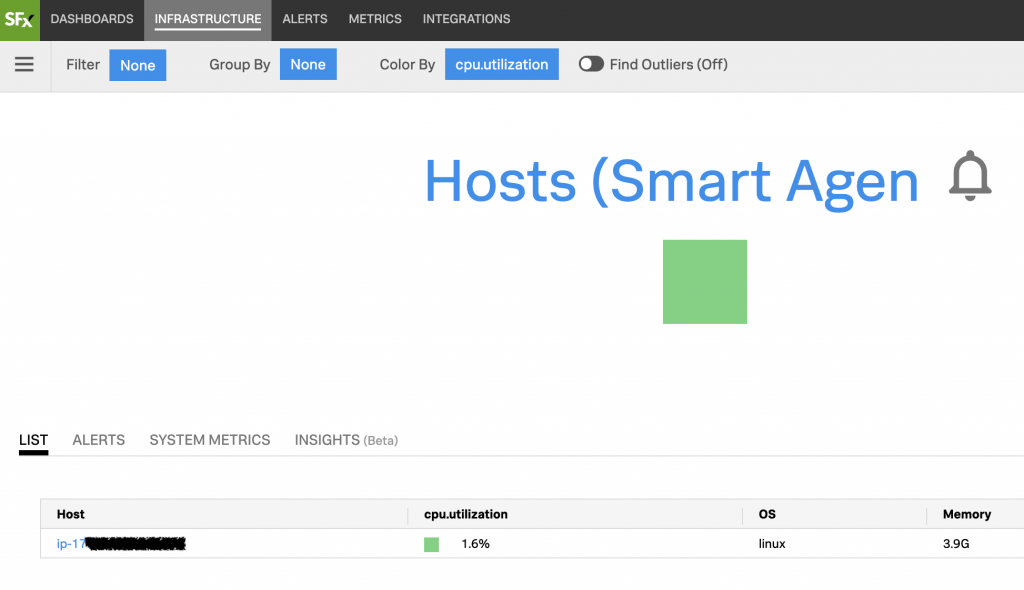Image resolution: width=1024 pixels, height=590 pixels.
Task: Change Color By cpu.utilization selector
Action: point(502,64)
